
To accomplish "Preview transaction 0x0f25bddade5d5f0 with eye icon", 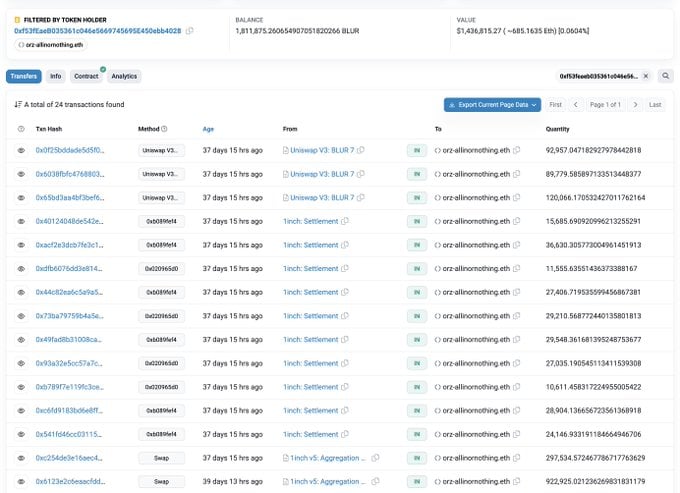I will tap(21, 150).
